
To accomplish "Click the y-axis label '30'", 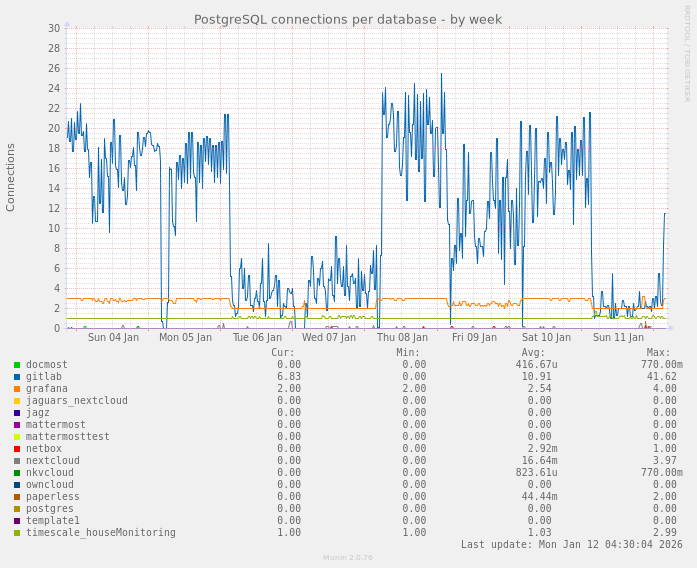I will point(54,28).
